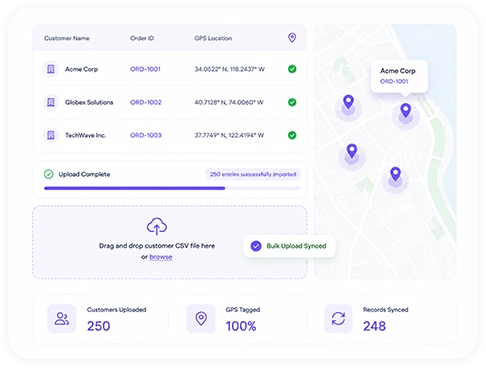Click the drag and drop CSV text
The image size is (486, 368).
pyautogui.click(x=157, y=246)
